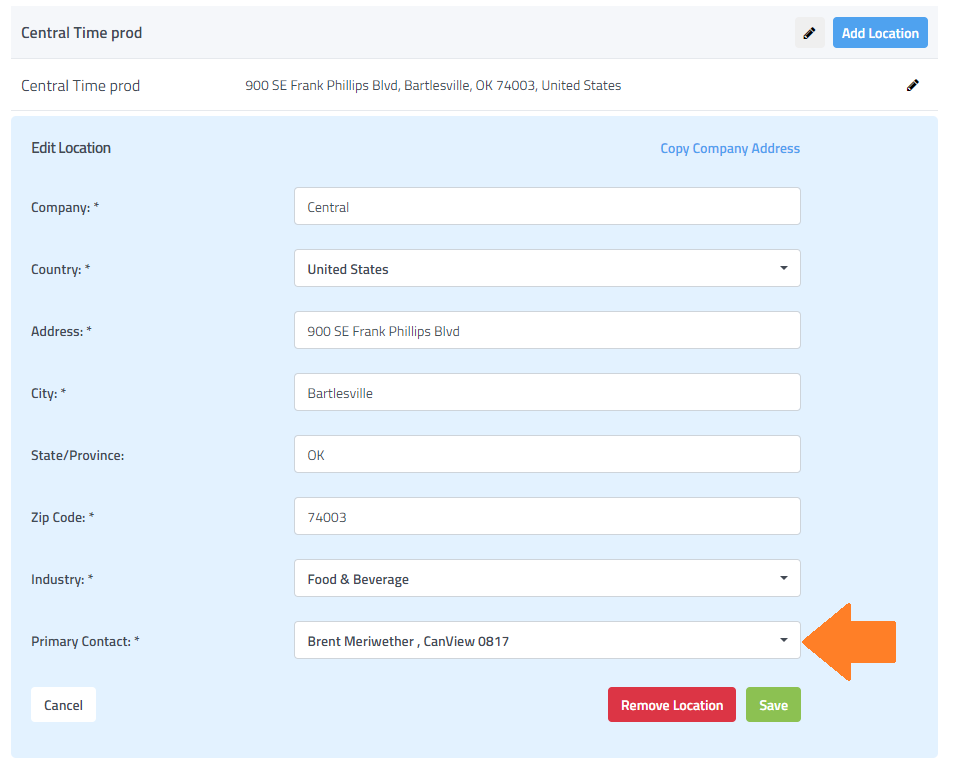Select the City field containing Bartlesville
This screenshot has height=778, width=956.
click(x=547, y=393)
